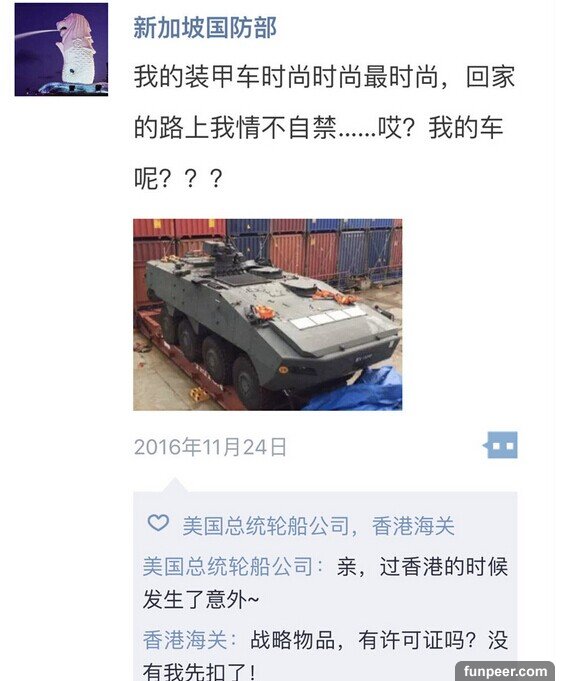Click the post text line 呢？？？
Screen dimensions: 575x681
pos(178,179)
